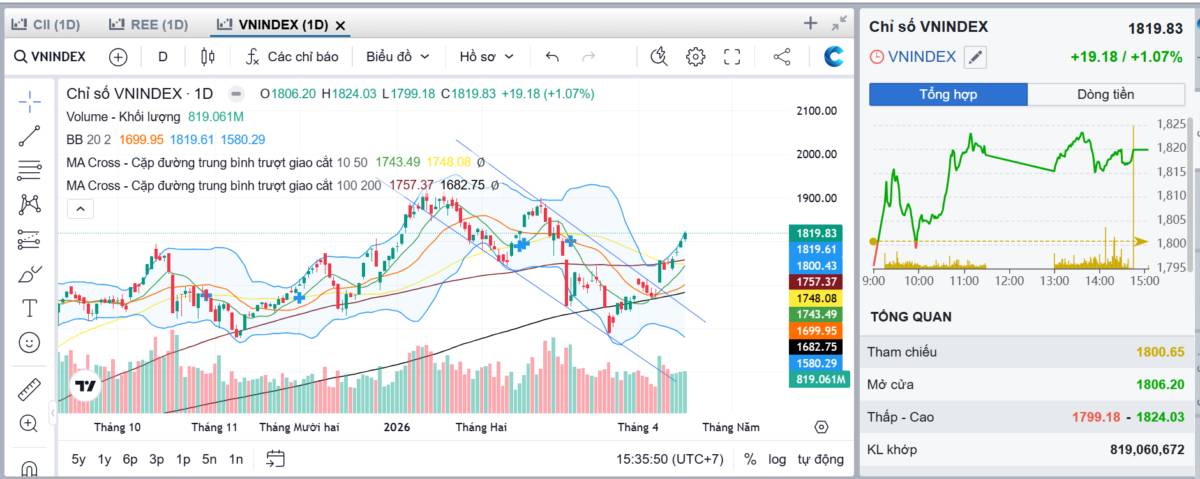This screenshot has width=1200, height=479.
Task: Click the yellow 1748.08 price axis label
Action: [818, 298]
